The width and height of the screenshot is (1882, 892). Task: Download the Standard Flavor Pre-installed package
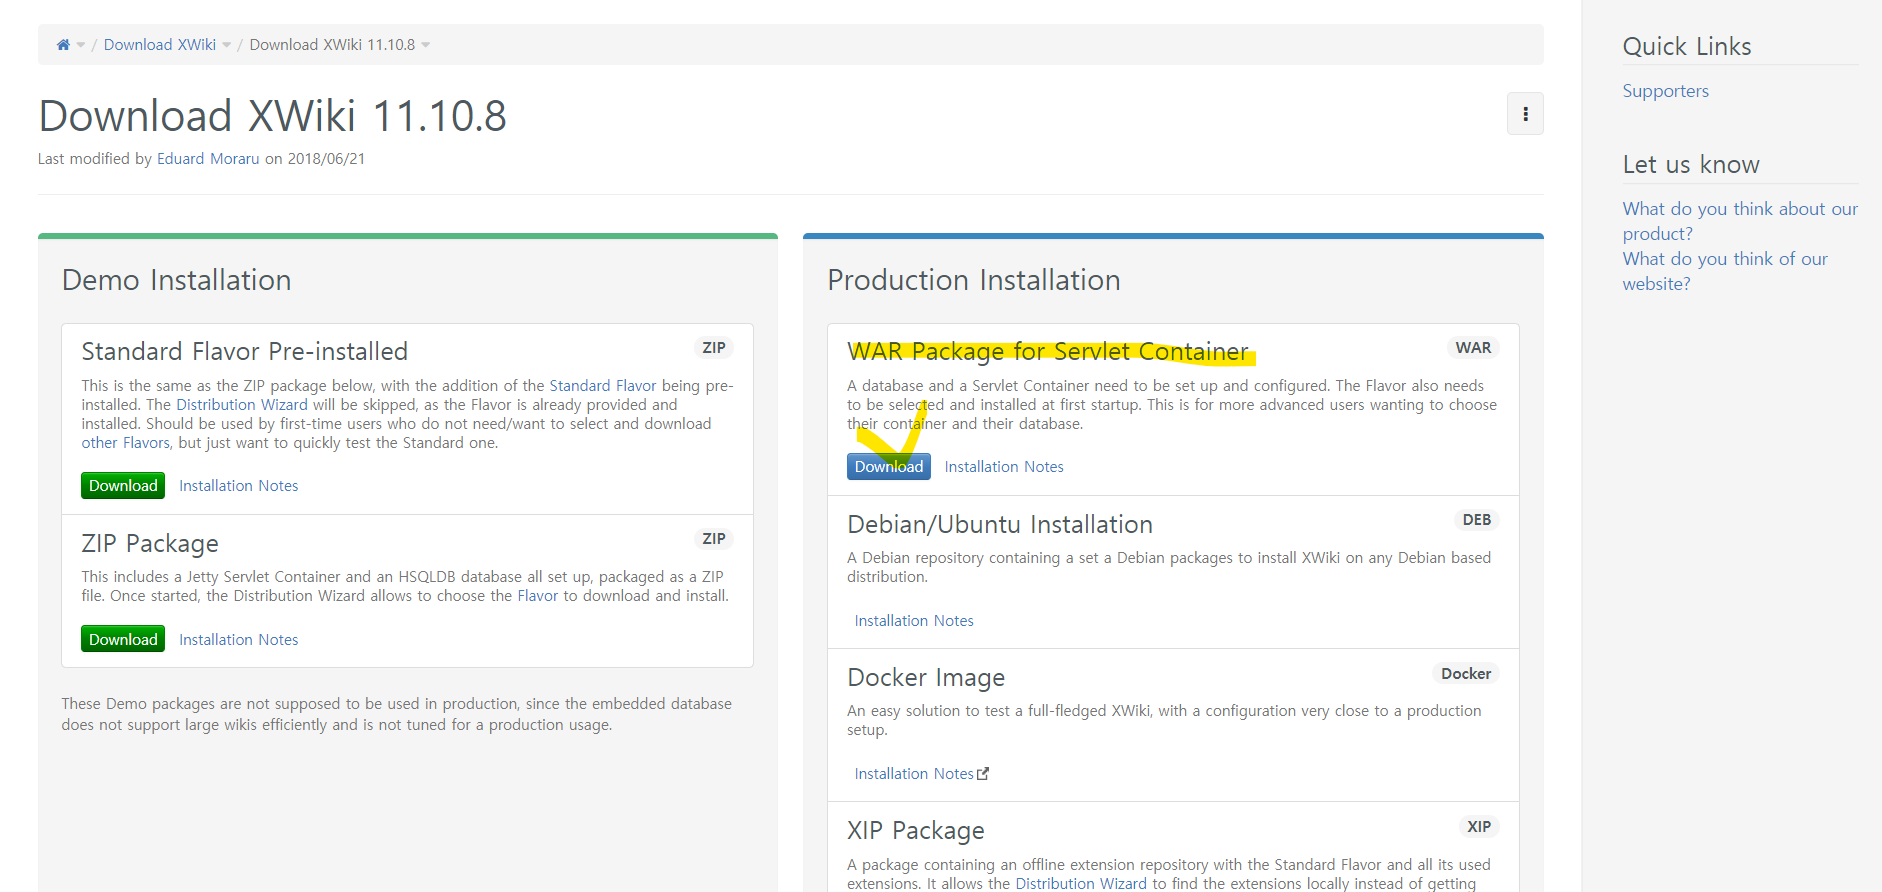click(x=123, y=486)
